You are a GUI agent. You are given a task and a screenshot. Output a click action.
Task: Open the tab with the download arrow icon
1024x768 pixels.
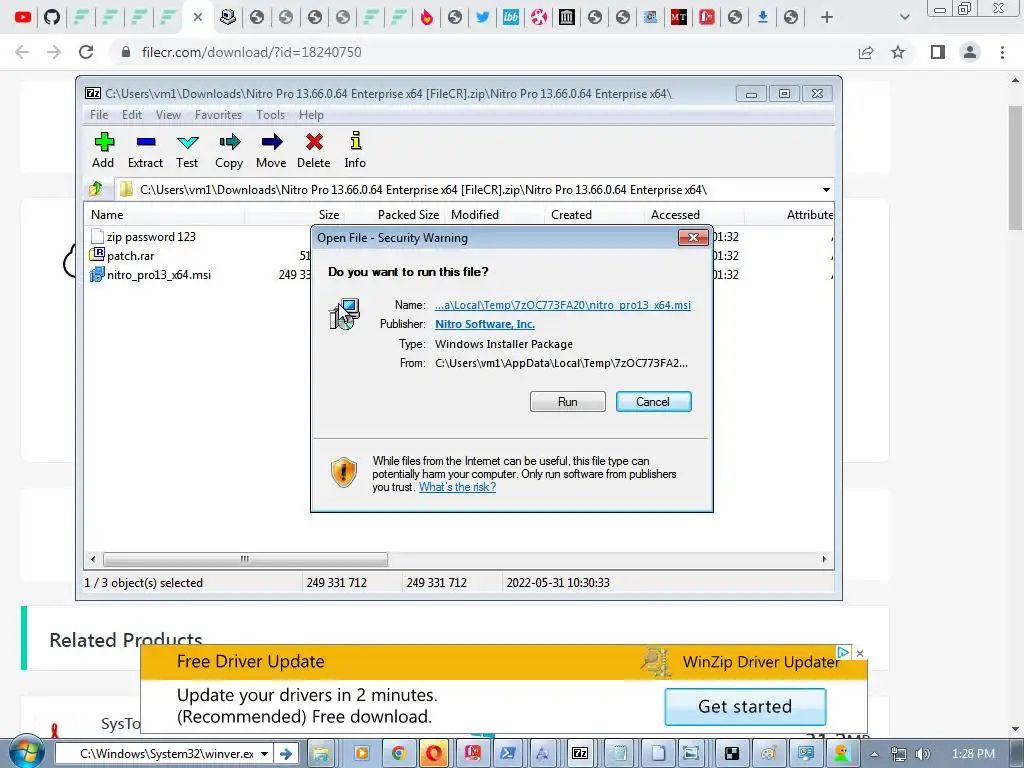tap(762, 17)
